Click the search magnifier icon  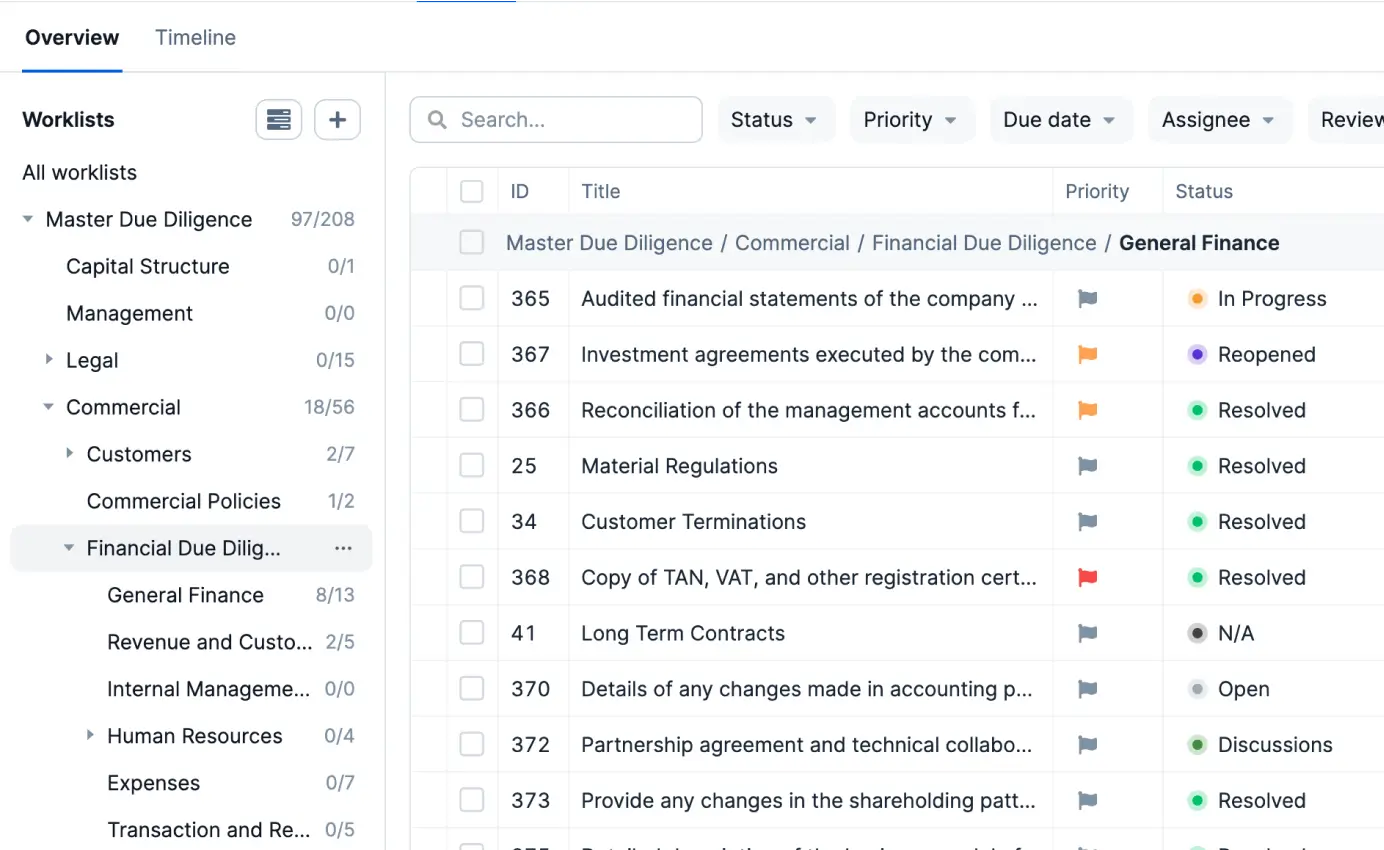(436, 119)
